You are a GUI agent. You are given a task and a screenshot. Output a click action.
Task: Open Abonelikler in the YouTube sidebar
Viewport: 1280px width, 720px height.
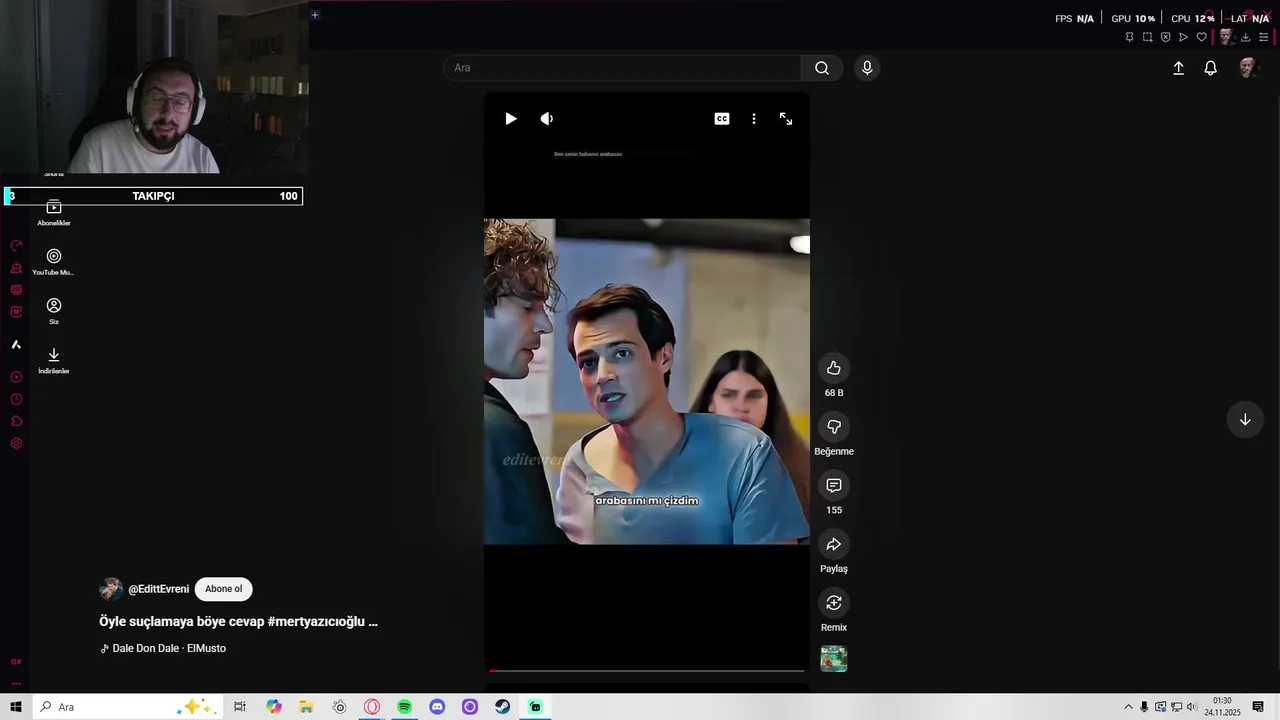(x=54, y=212)
